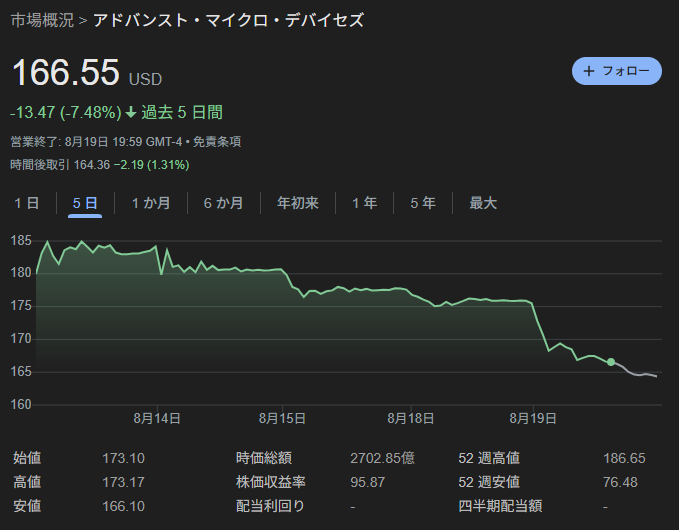Click the 時間後取引 164.36 after-hours text
Viewport: 679px width, 530px height.
60,165
